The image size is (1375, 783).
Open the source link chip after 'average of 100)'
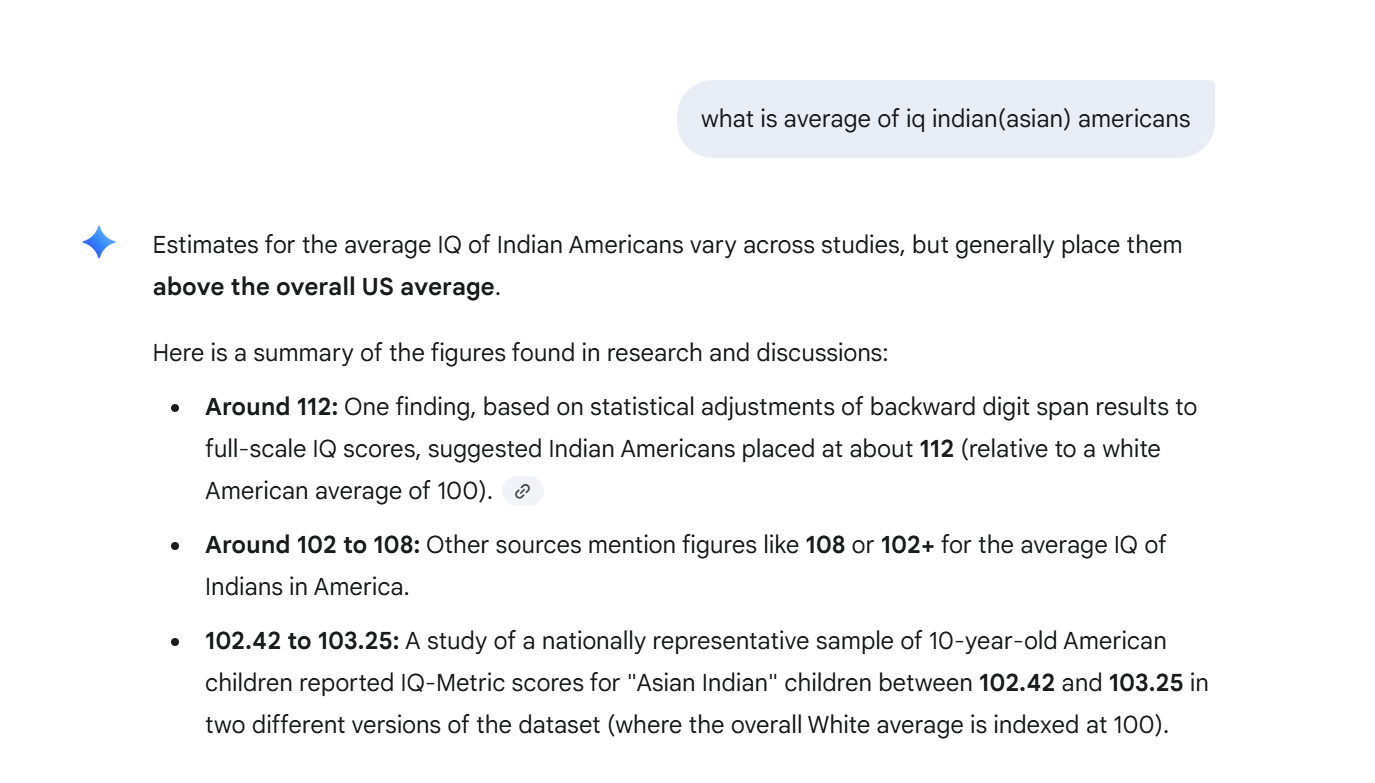pos(522,491)
